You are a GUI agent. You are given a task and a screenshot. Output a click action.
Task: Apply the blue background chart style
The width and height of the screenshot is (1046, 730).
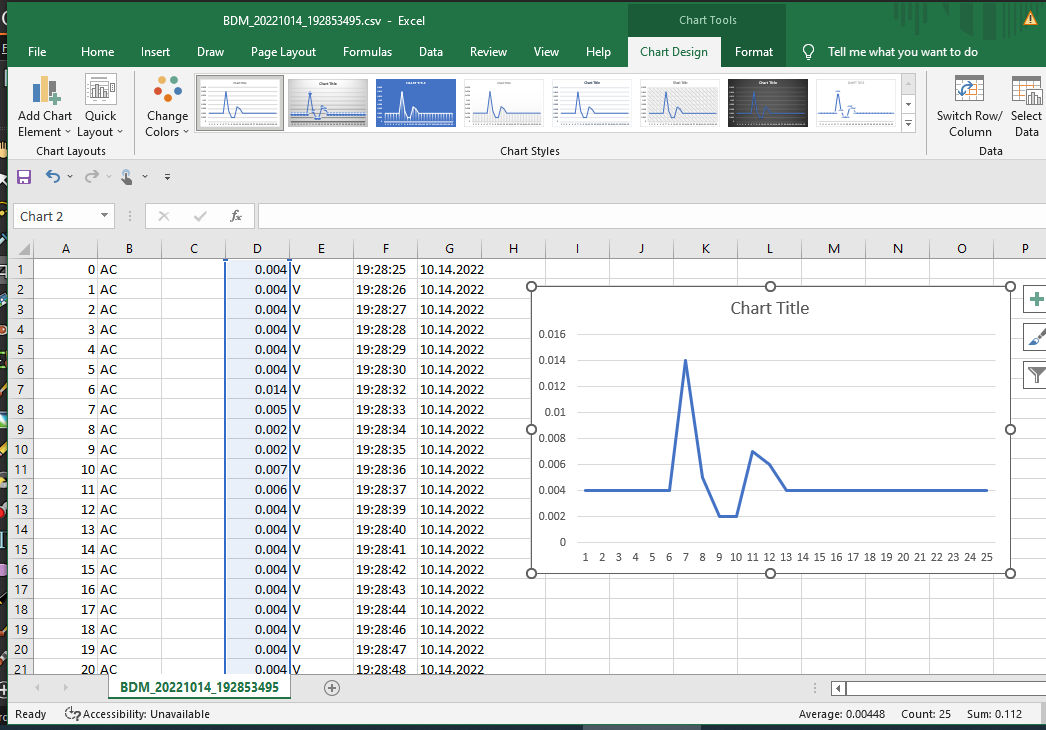tap(416, 102)
